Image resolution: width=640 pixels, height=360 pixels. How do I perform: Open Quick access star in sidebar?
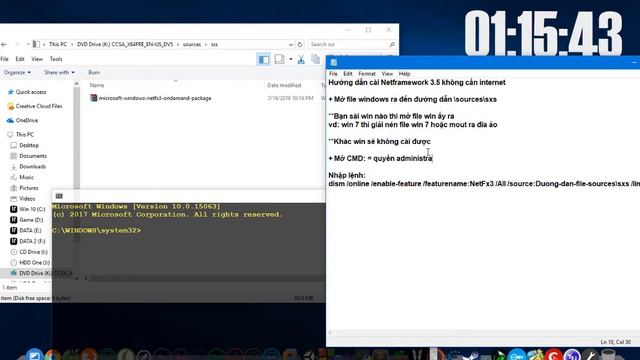[x=11, y=92]
